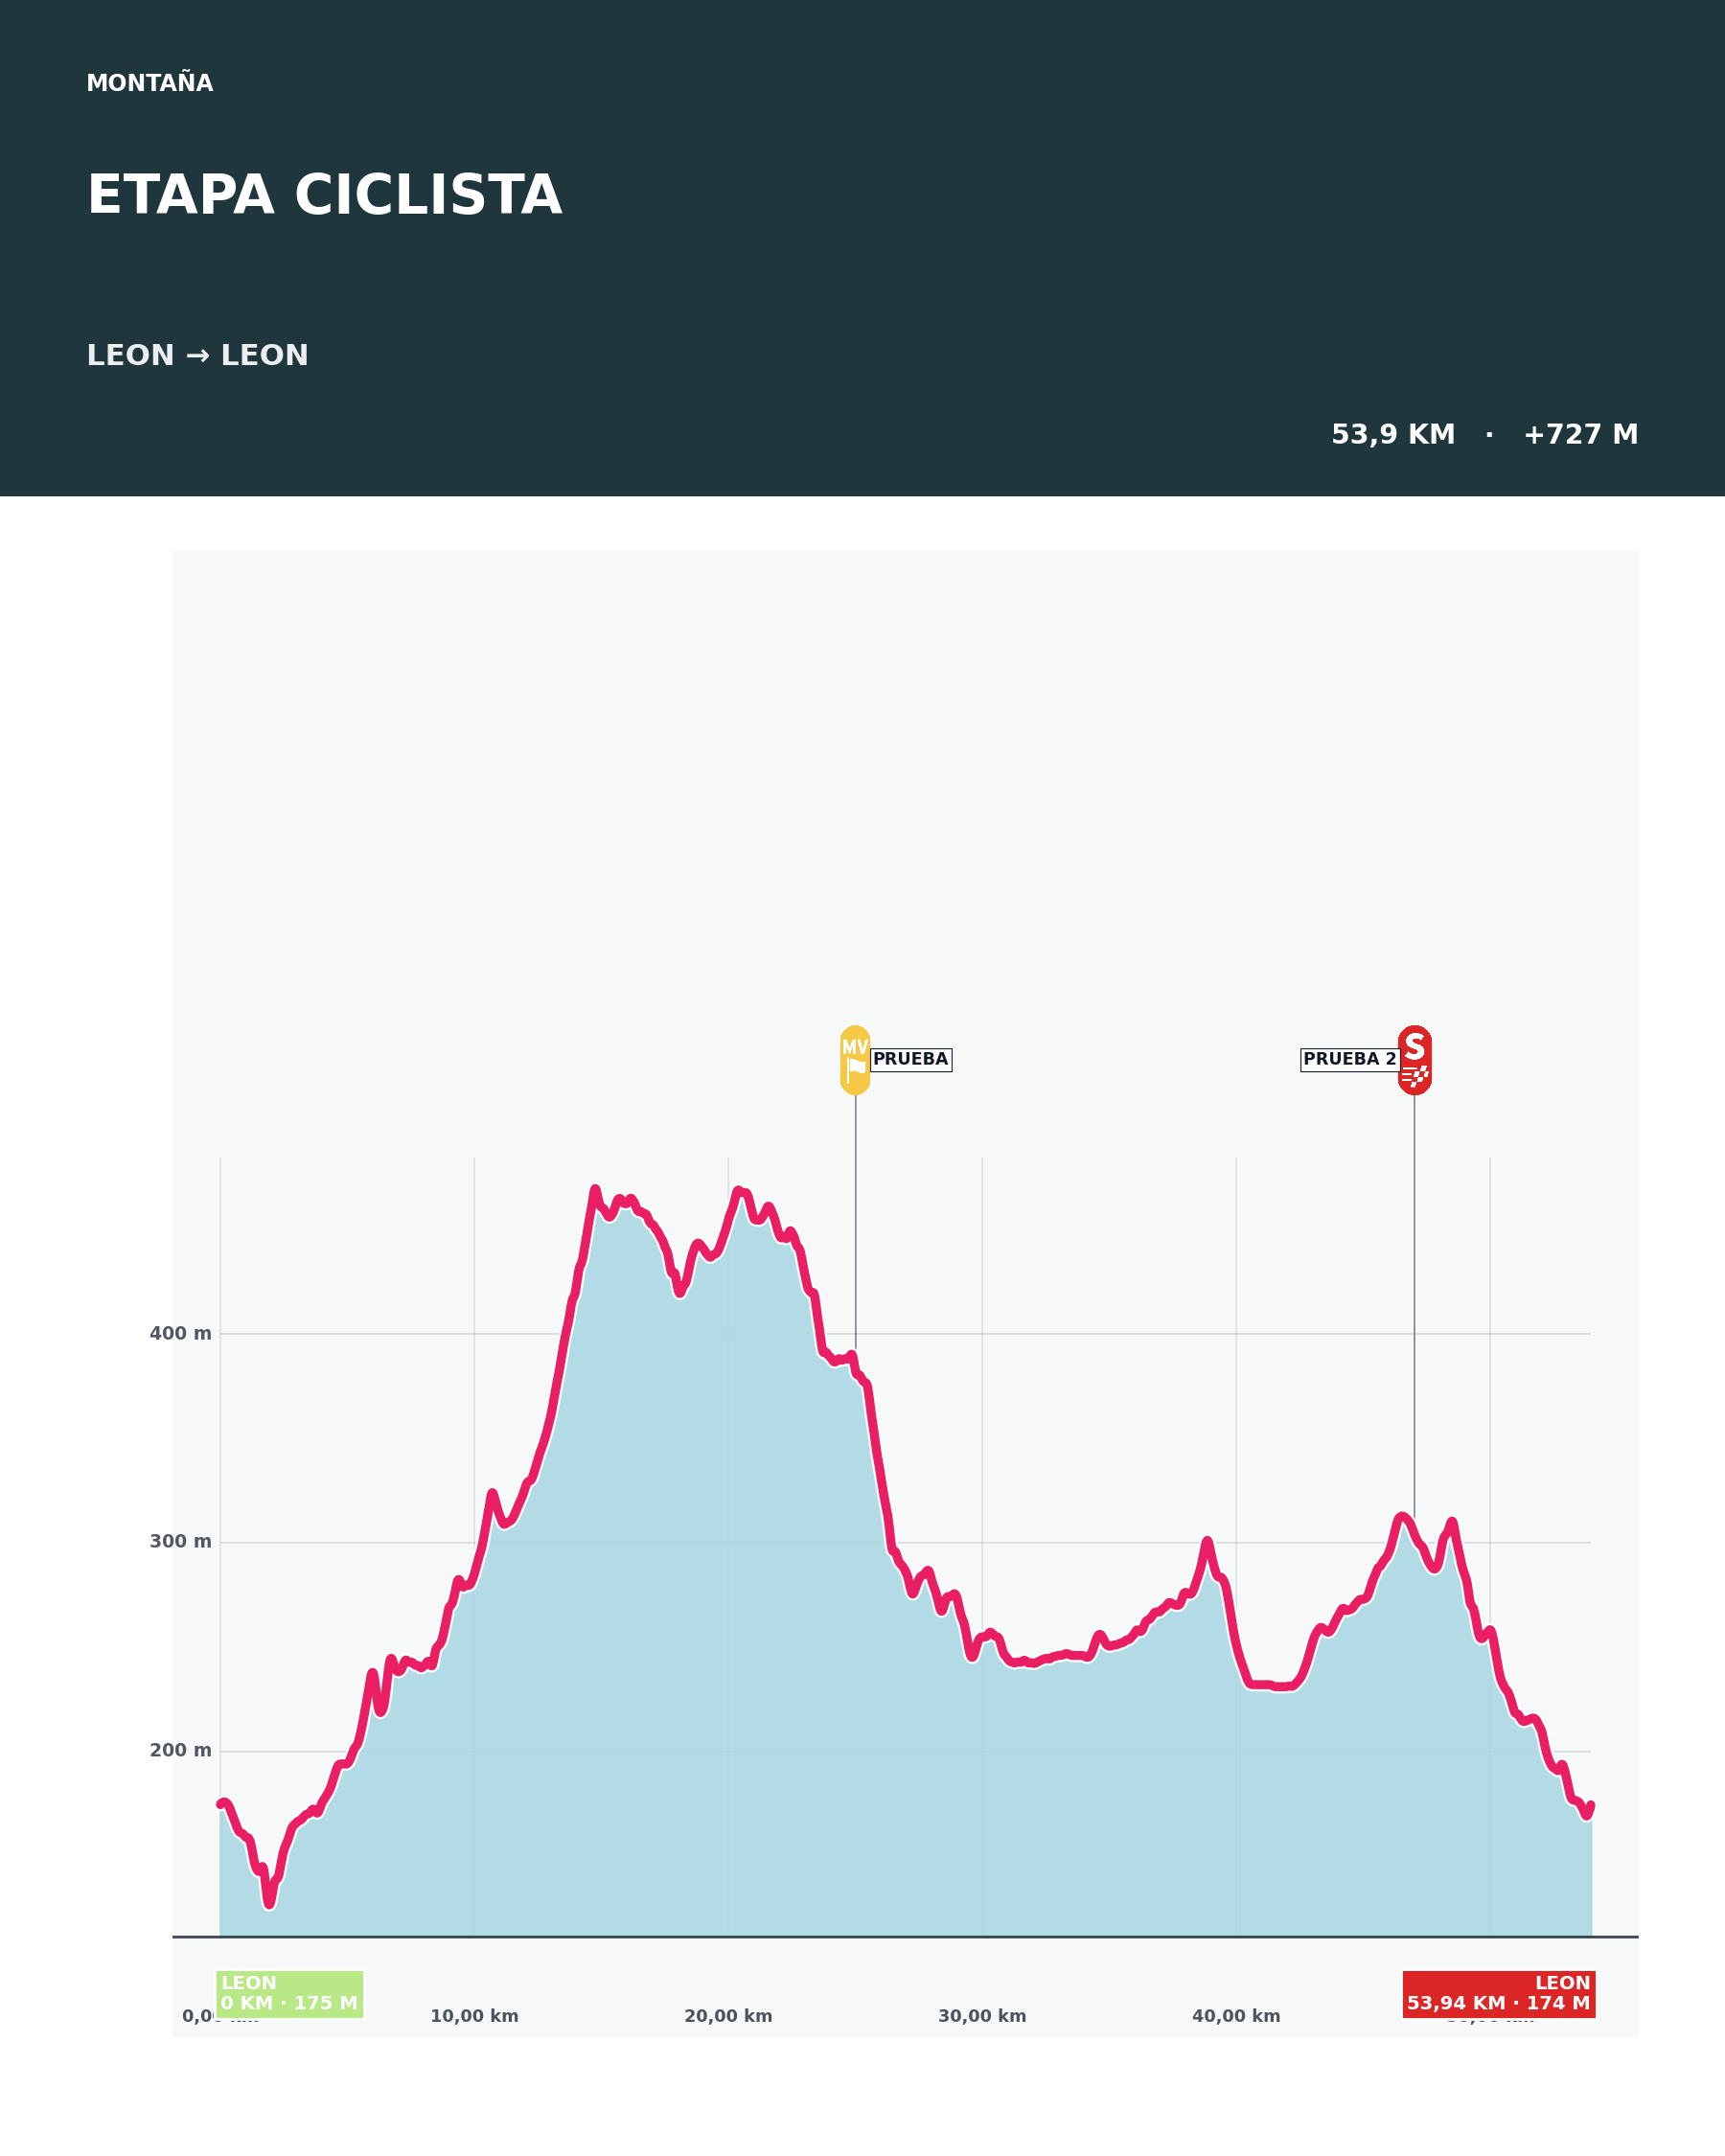Viewport: 1725px width, 2156px height.
Task: Click the vertical line under PRUEBA 2 marker
Action: (x=1414, y=1306)
